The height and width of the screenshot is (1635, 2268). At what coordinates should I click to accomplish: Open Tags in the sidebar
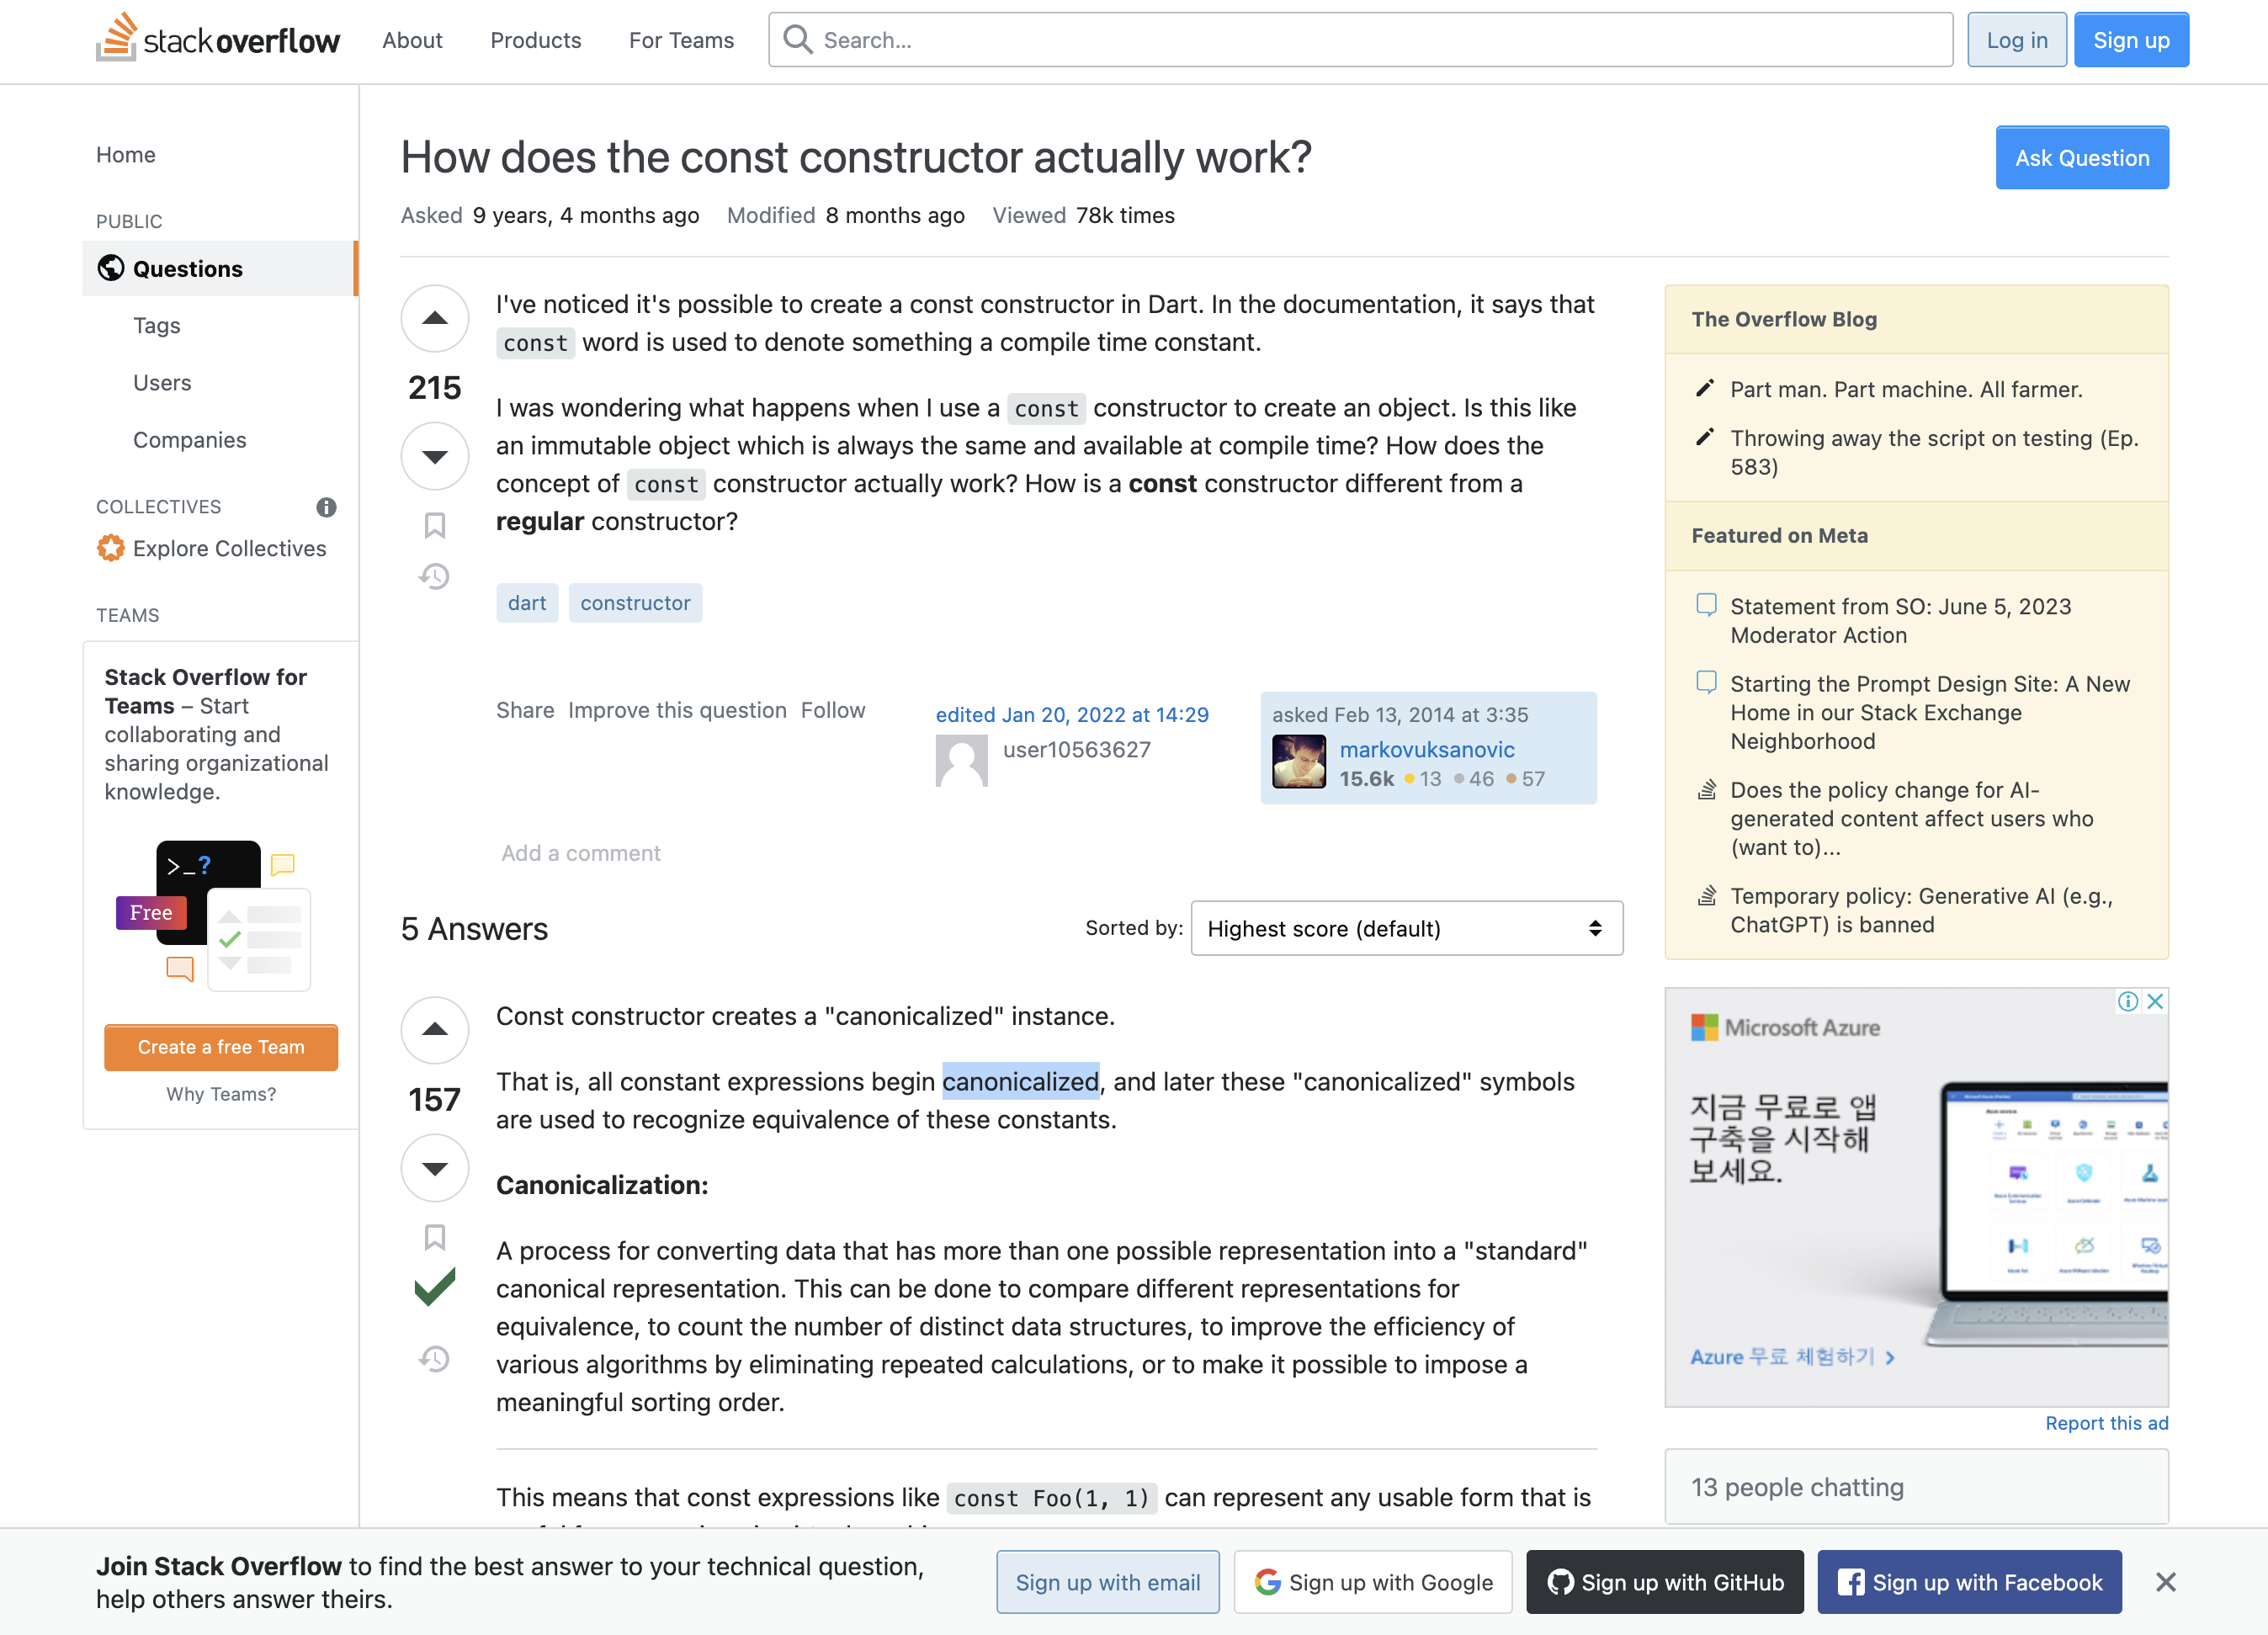[x=157, y=325]
